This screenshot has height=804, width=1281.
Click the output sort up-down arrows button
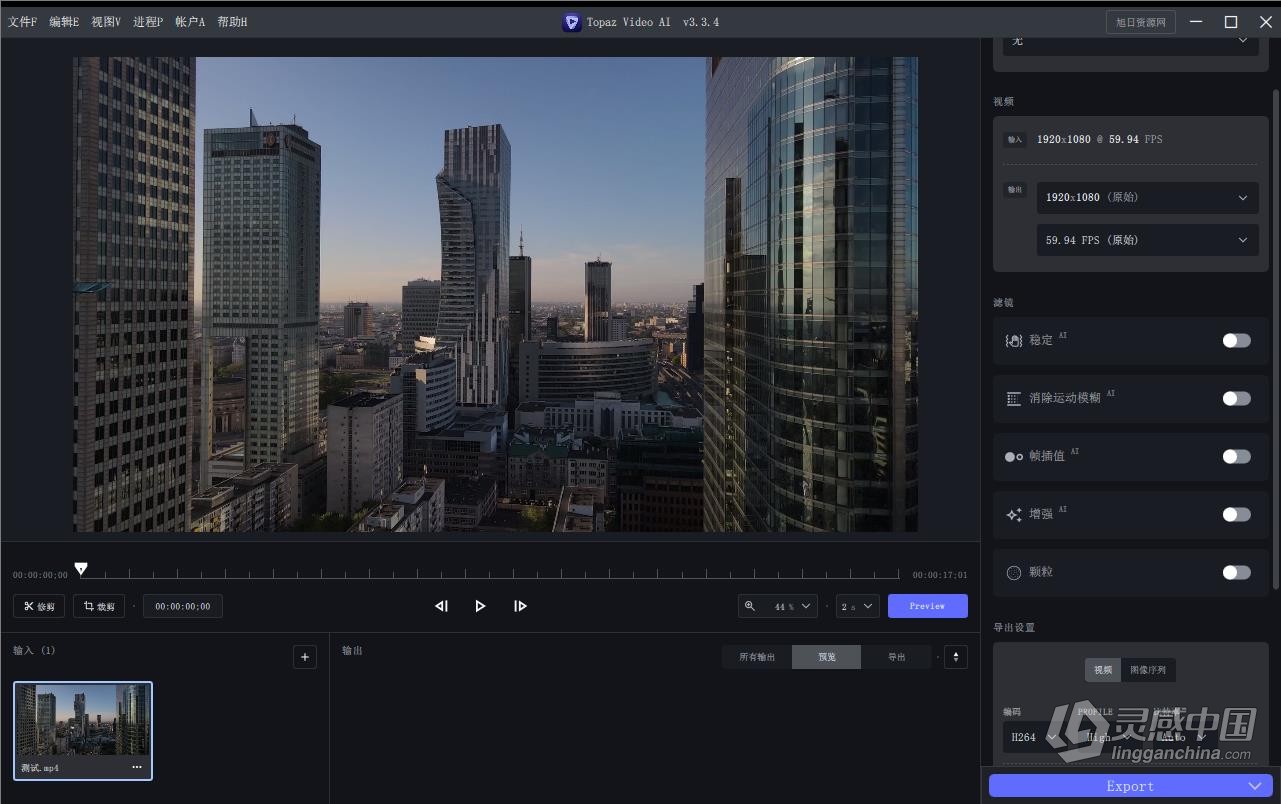click(x=956, y=657)
